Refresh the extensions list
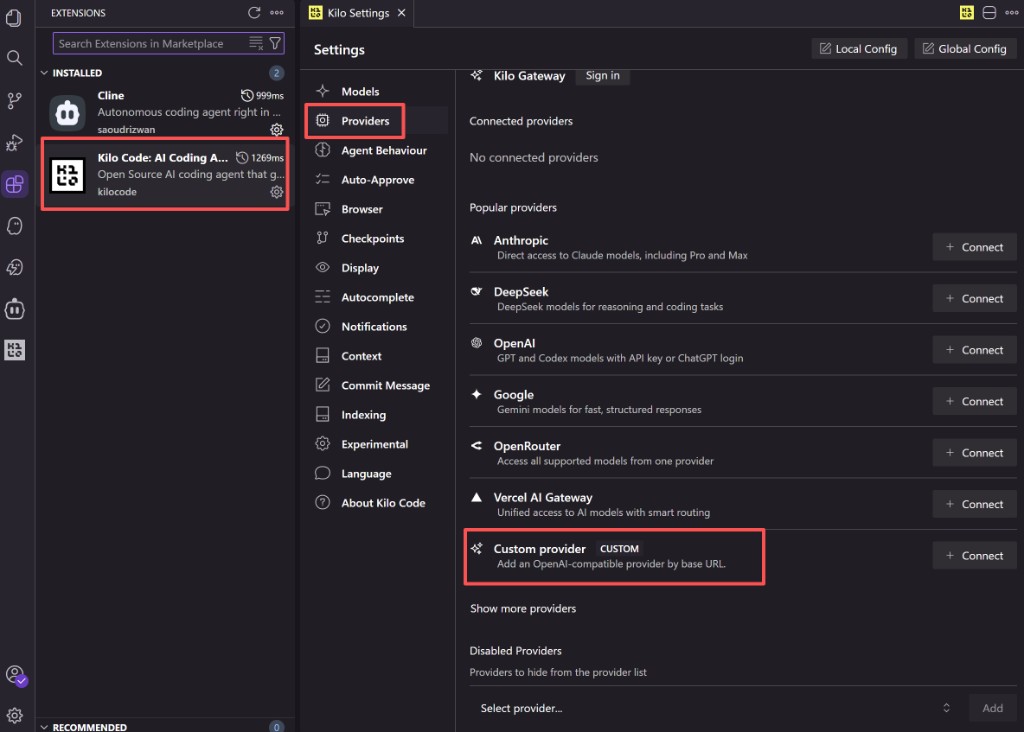 254,12
